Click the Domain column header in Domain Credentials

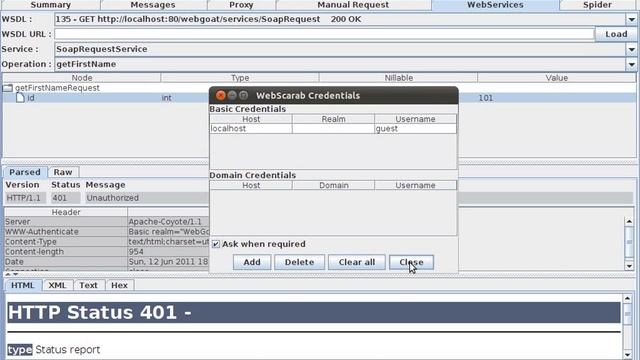click(333, 185)
